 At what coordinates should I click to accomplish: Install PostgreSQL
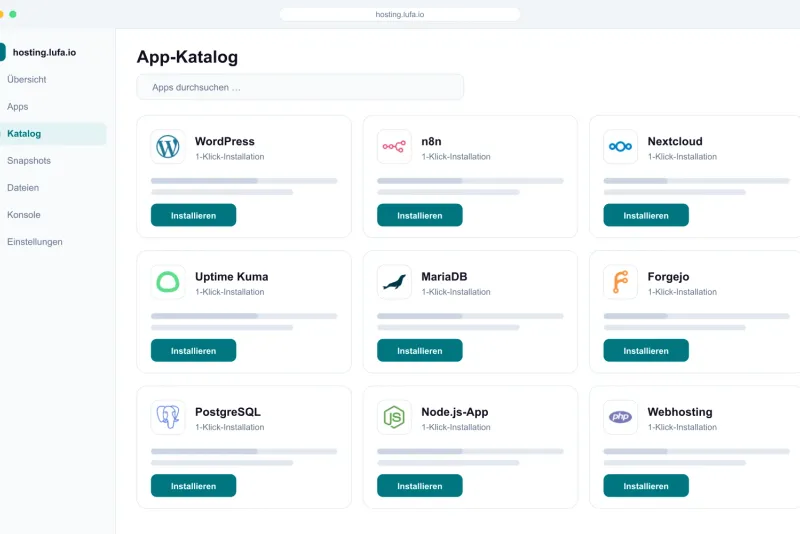coord(193,486)
